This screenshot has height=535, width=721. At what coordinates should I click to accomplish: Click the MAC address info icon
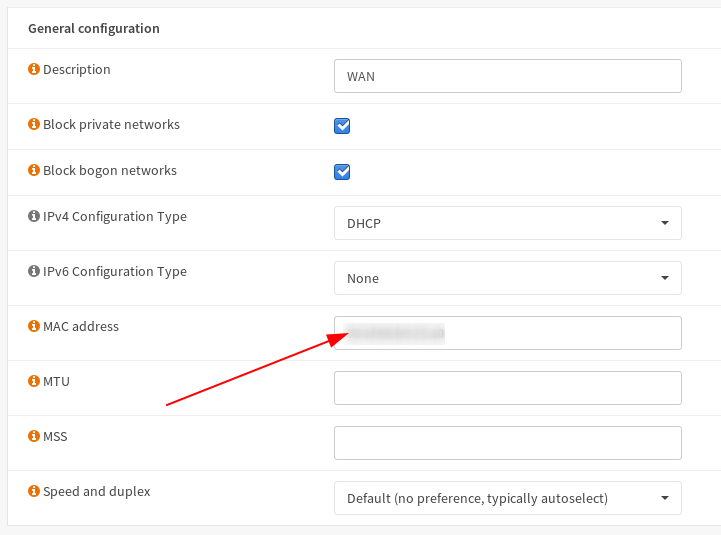pyautogui.click(x=34, y=327)
